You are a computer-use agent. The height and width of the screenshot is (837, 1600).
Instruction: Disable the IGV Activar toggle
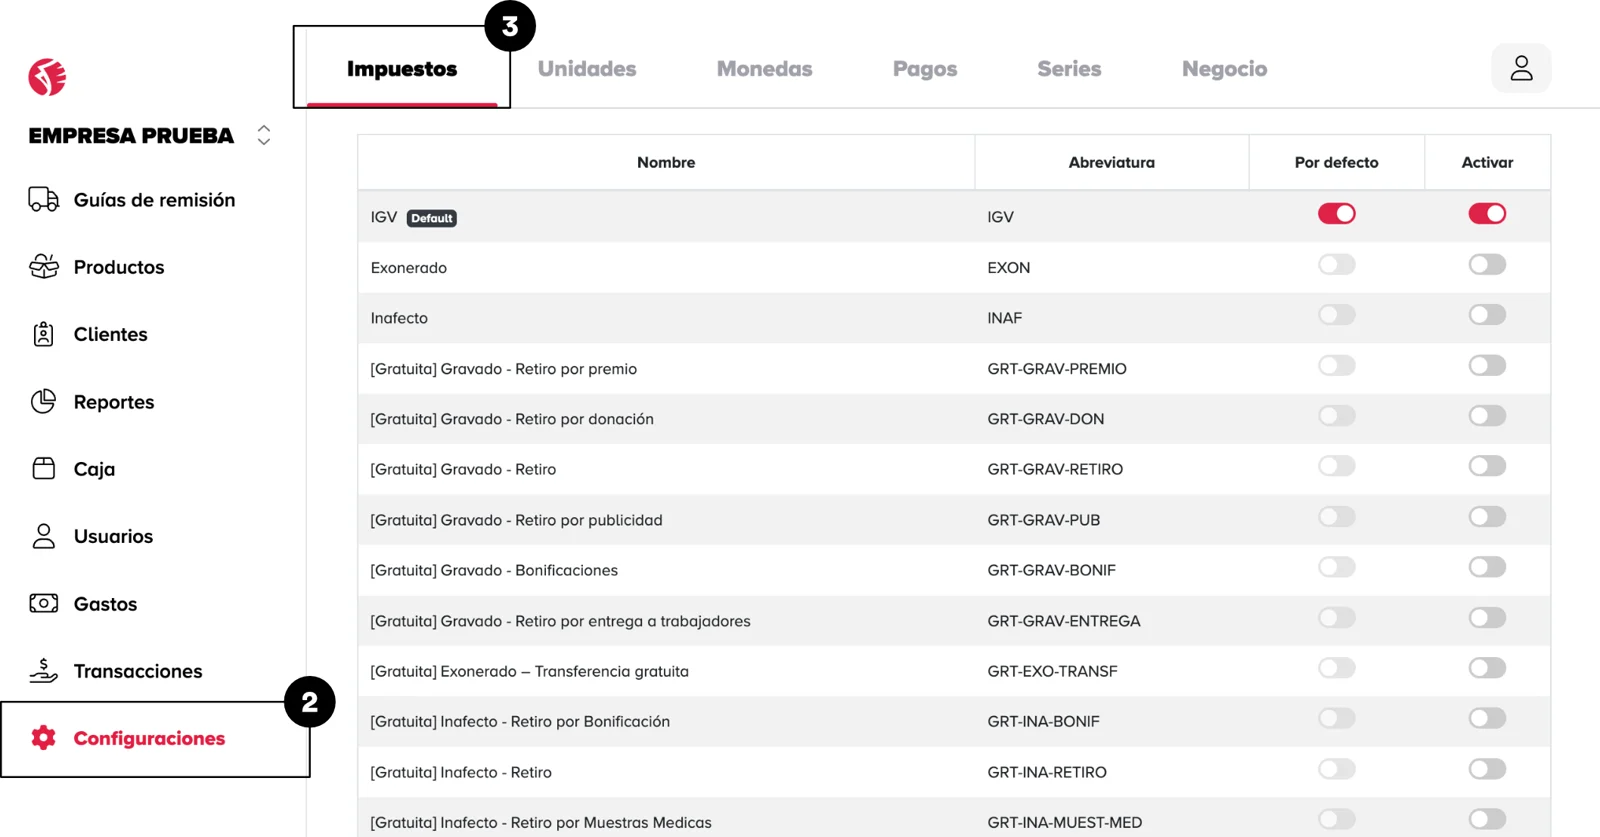click(x=1486, y=214)
